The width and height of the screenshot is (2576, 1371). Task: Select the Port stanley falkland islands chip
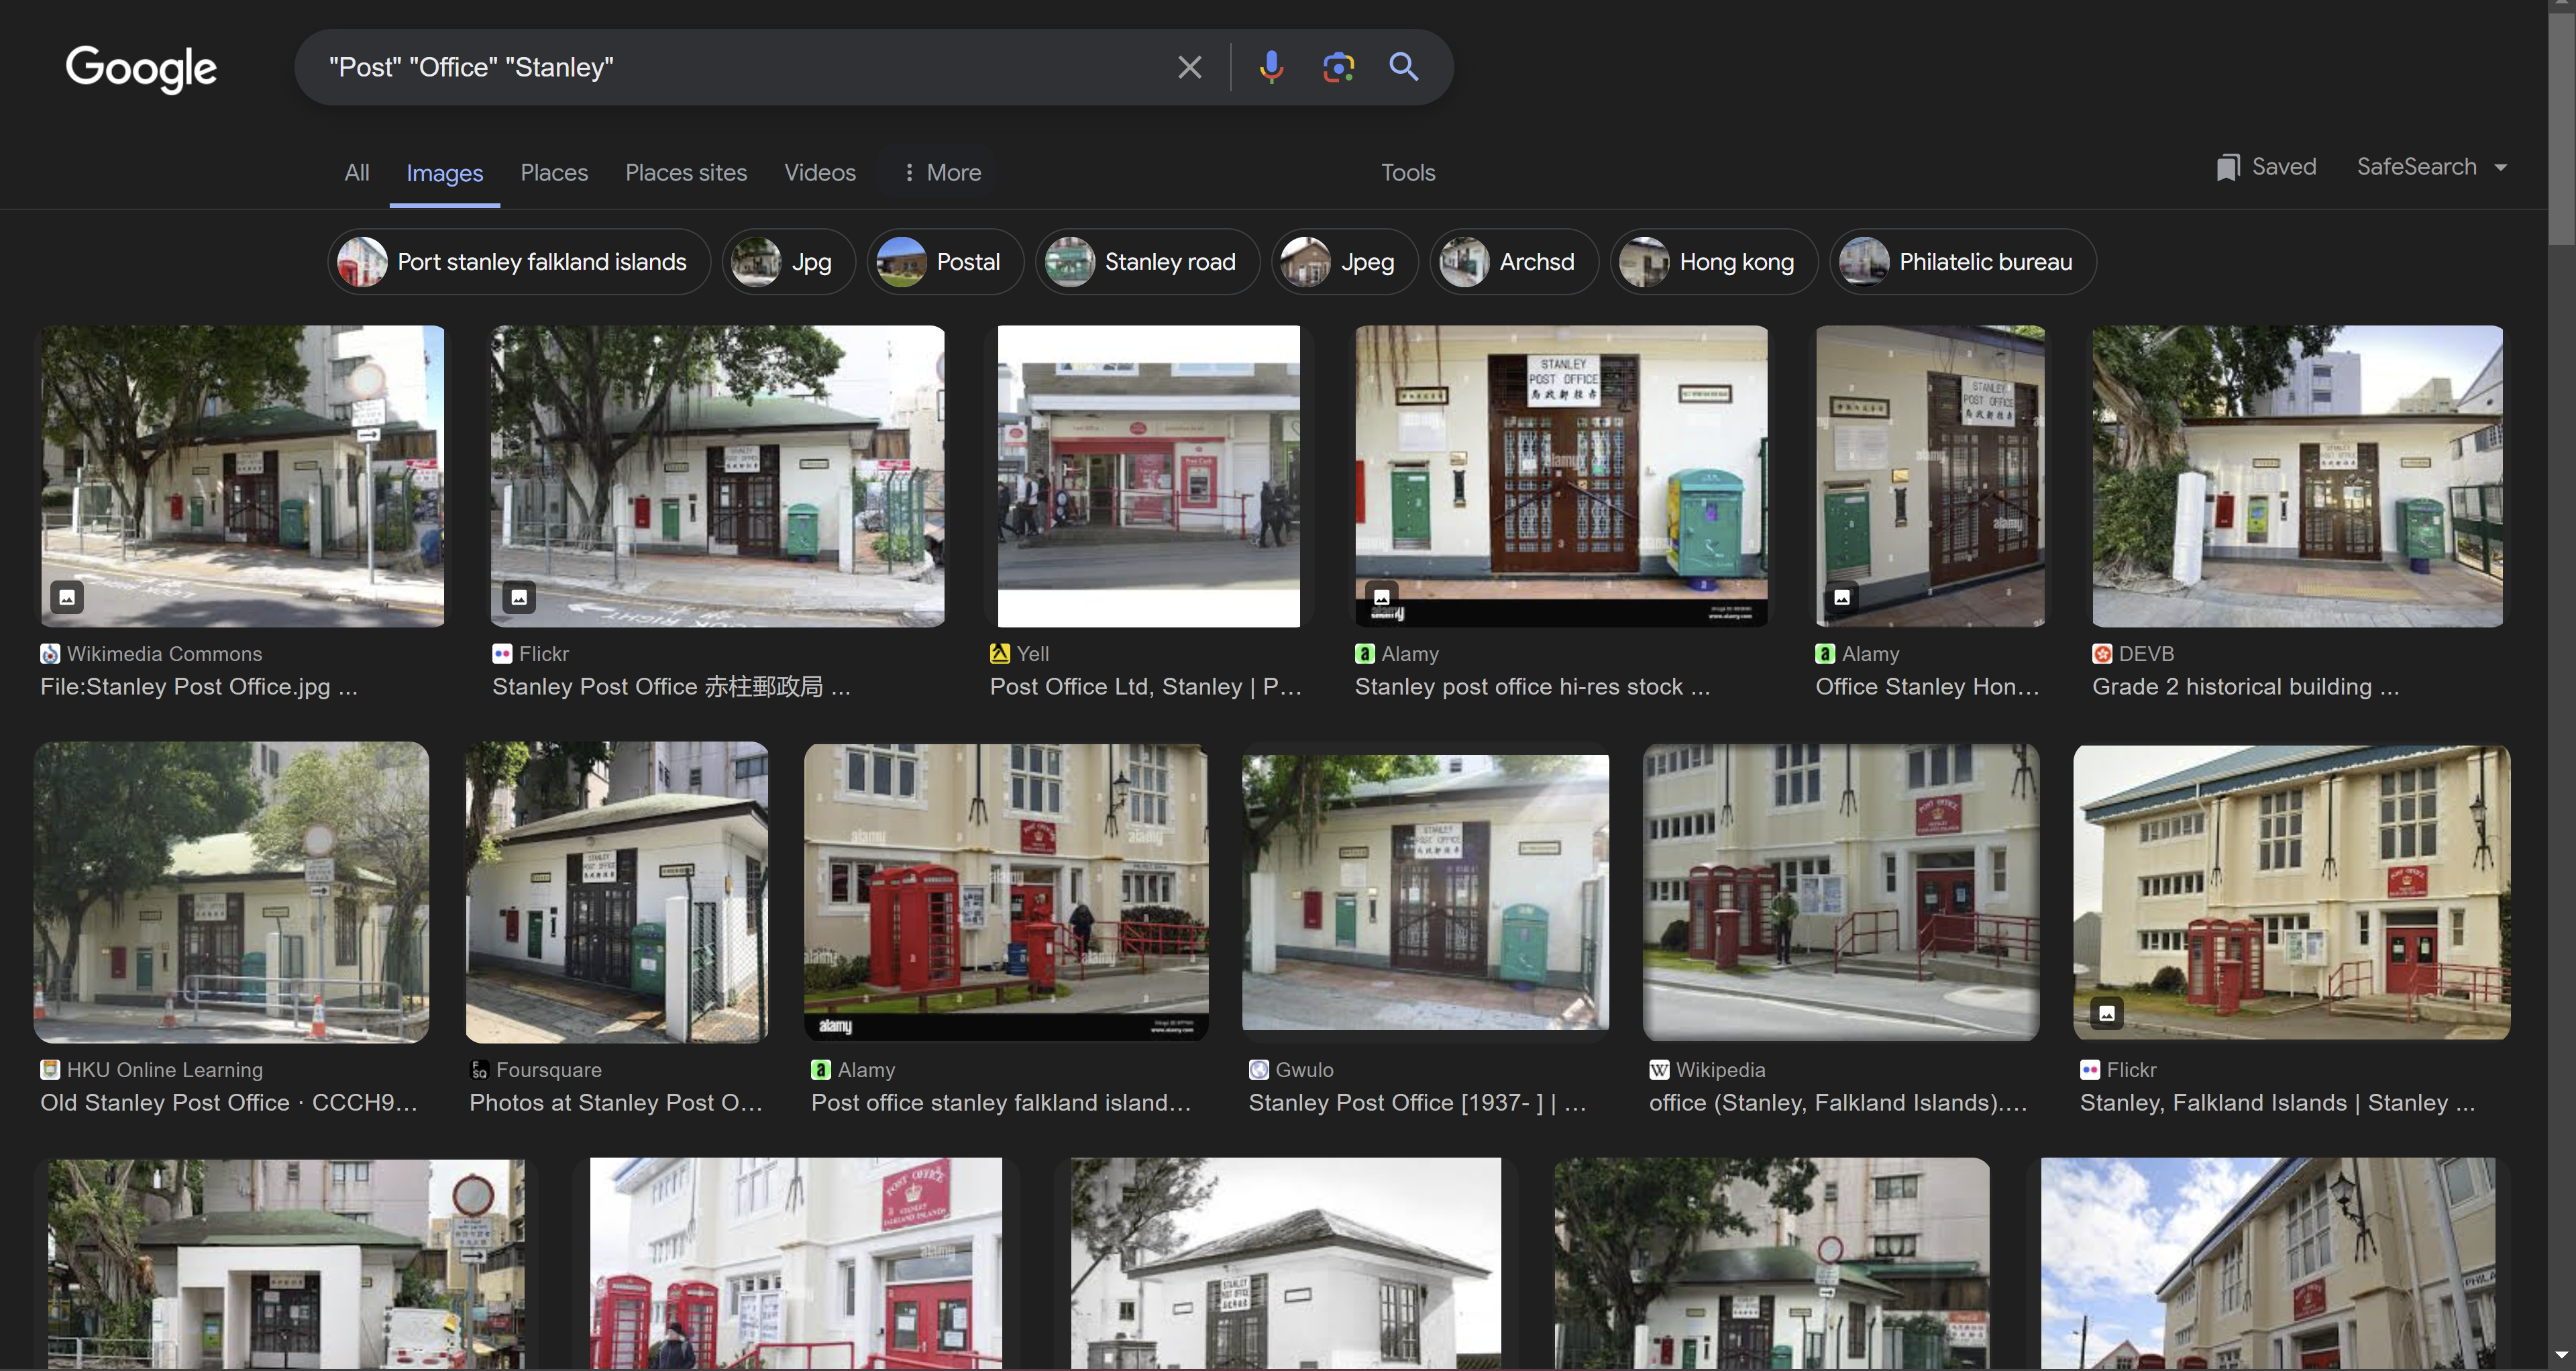point(519,262)
